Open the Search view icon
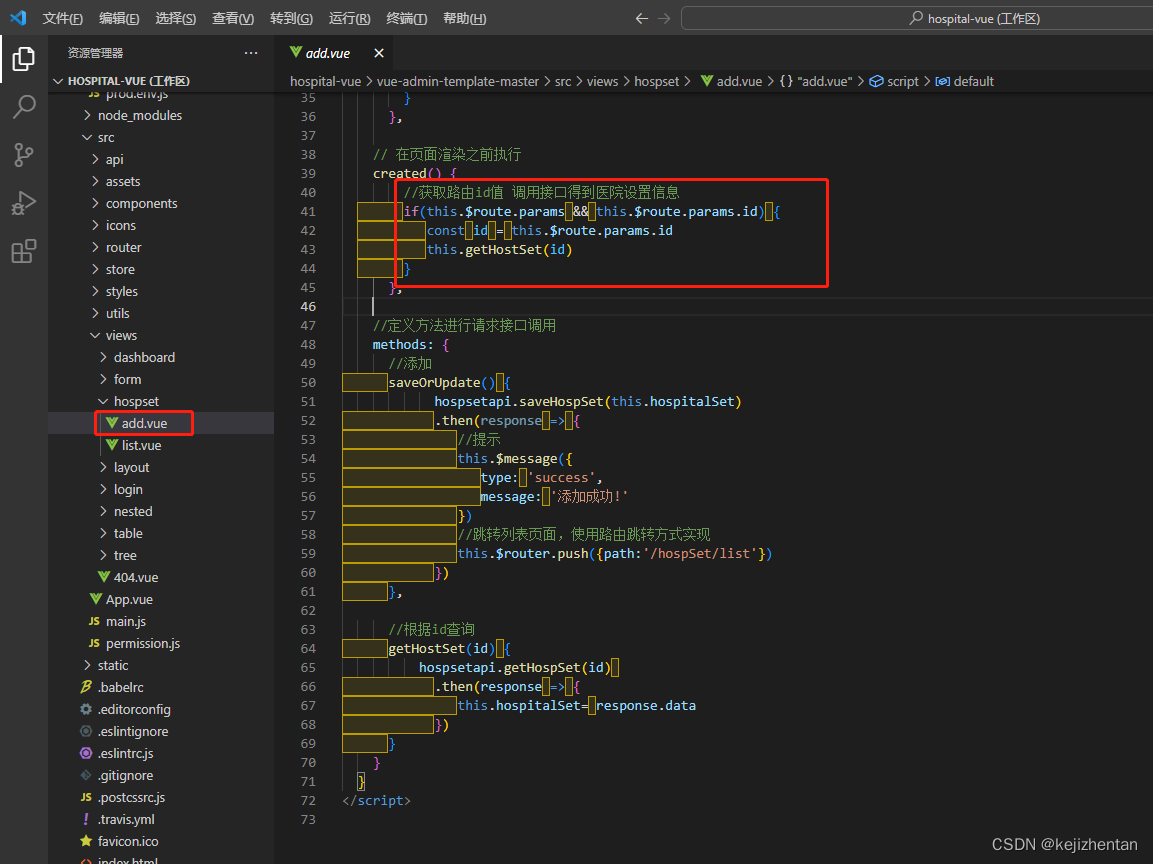The image size is (1153, 864). (24, 107)
